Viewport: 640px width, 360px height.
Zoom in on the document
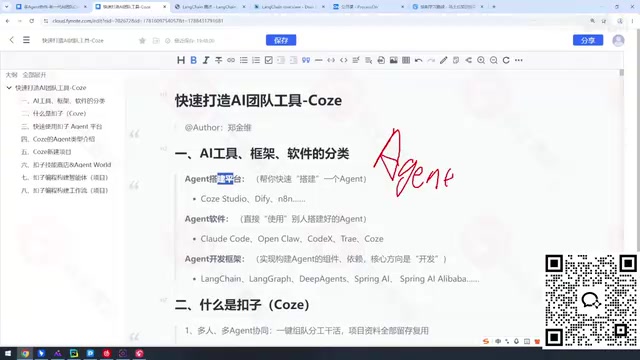pos(481,60)
